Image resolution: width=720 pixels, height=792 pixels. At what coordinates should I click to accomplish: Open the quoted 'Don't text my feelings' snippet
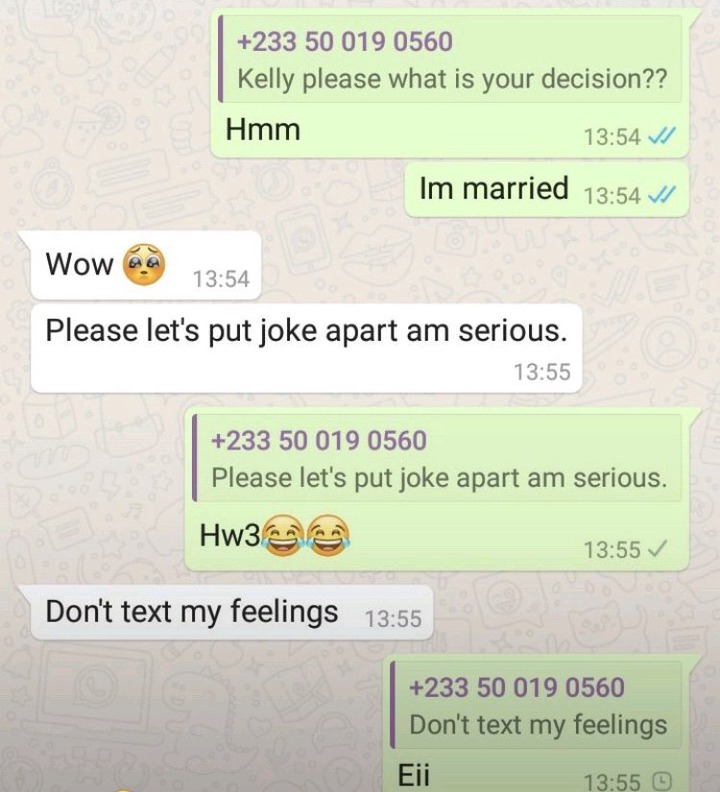click(x=536, y=705)
